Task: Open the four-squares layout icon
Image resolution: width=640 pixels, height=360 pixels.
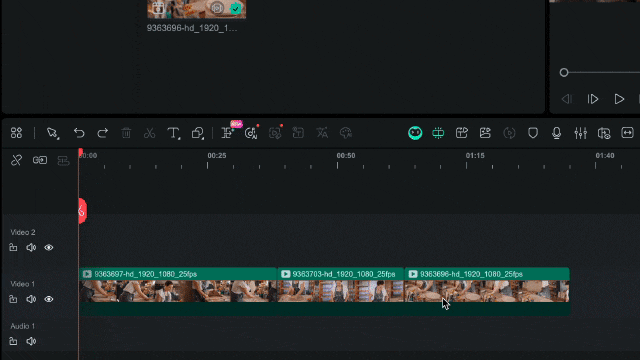Action: (x=16, y=133)
